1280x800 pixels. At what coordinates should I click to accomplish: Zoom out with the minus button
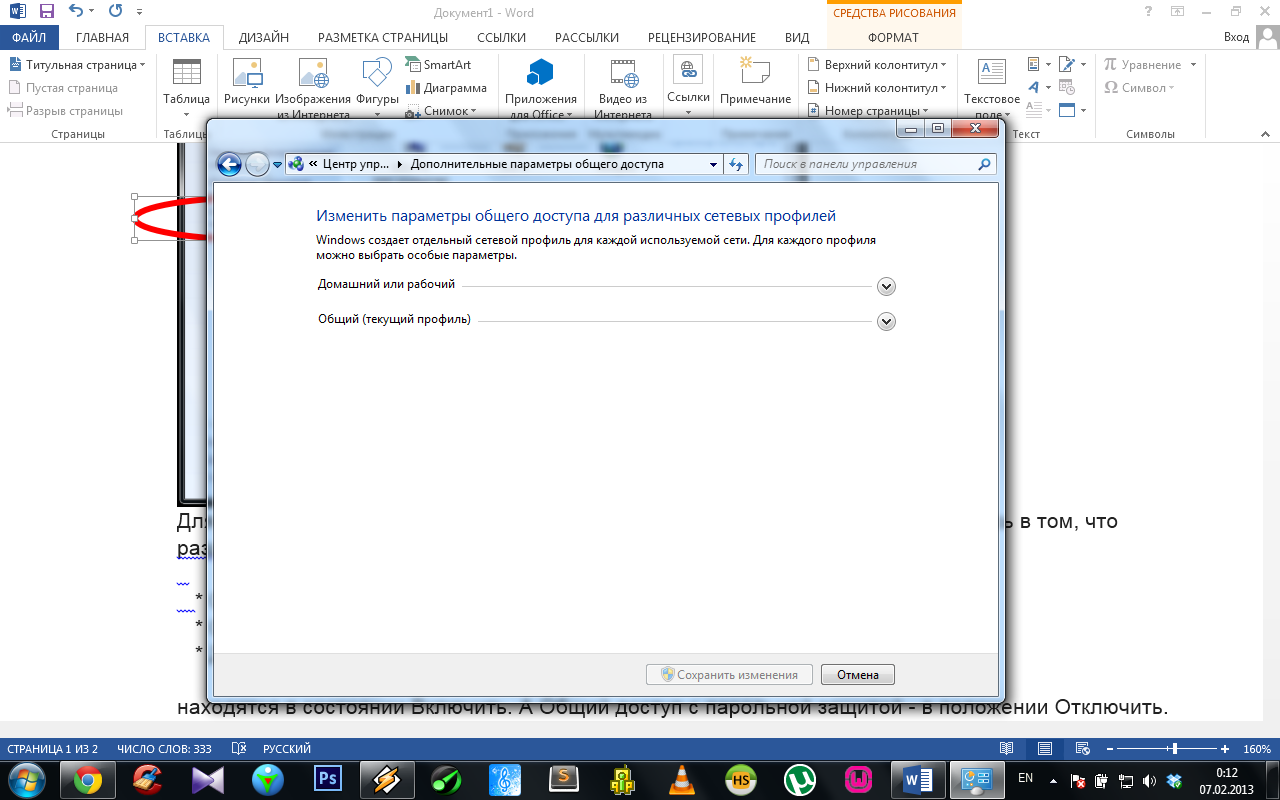coord(1110,748)
